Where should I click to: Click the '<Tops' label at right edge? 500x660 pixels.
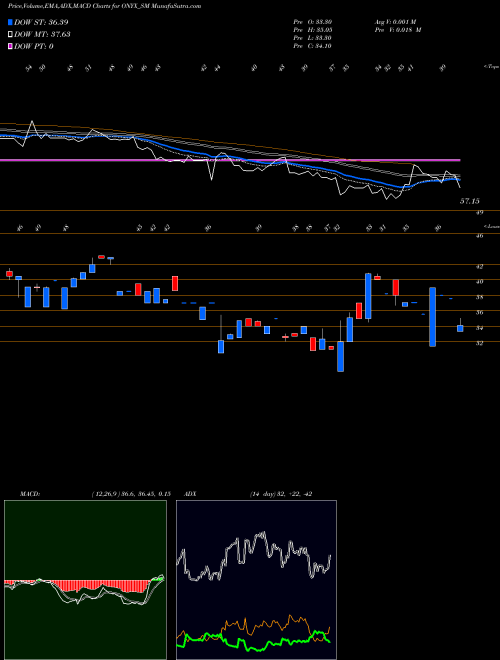(x=492, y=67)
